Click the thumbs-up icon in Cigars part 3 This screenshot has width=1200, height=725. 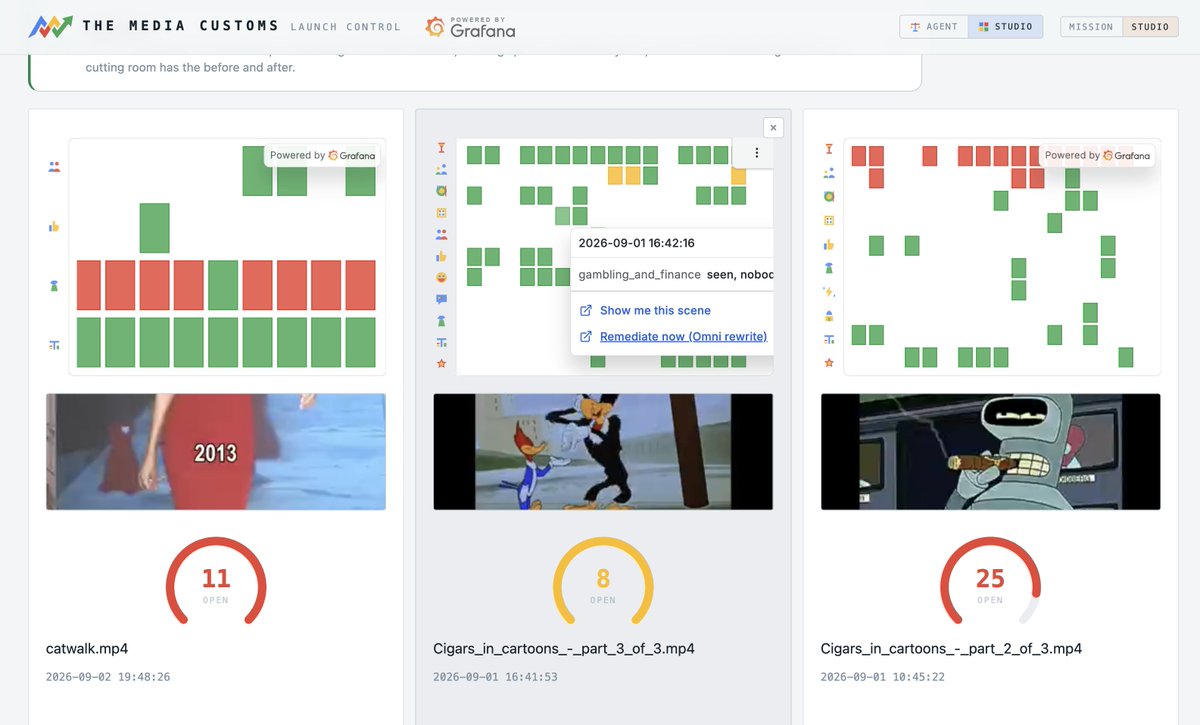tap(441, 256)
